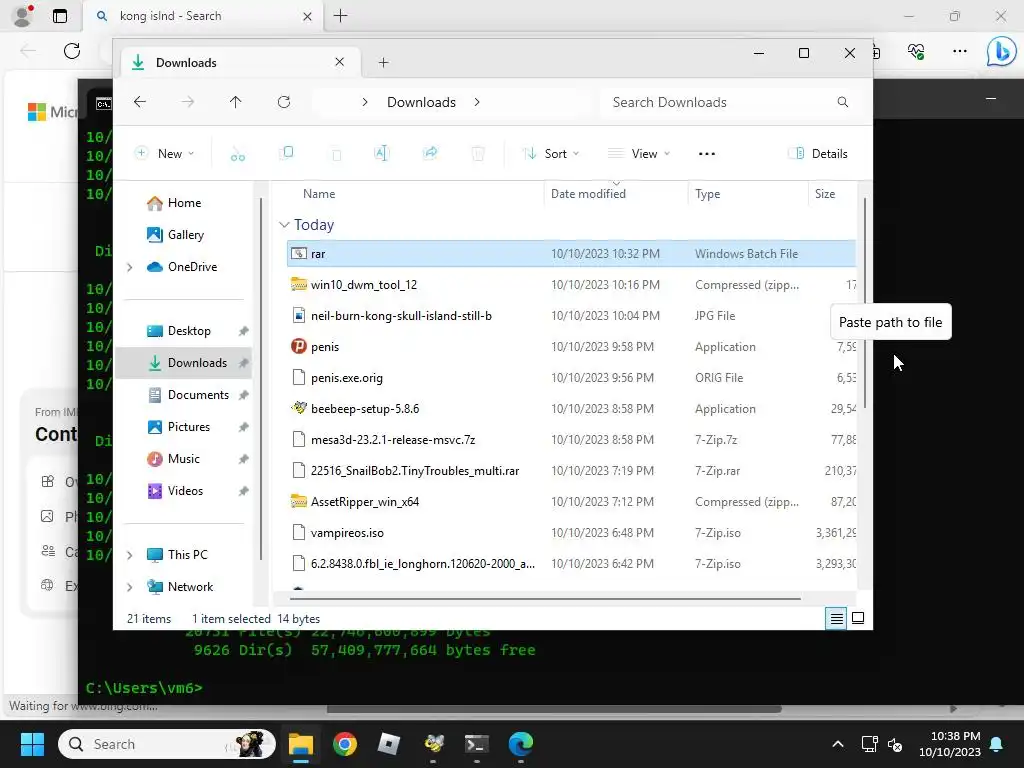Open Edge browser essentials heart icon

[x=916, y=51]
